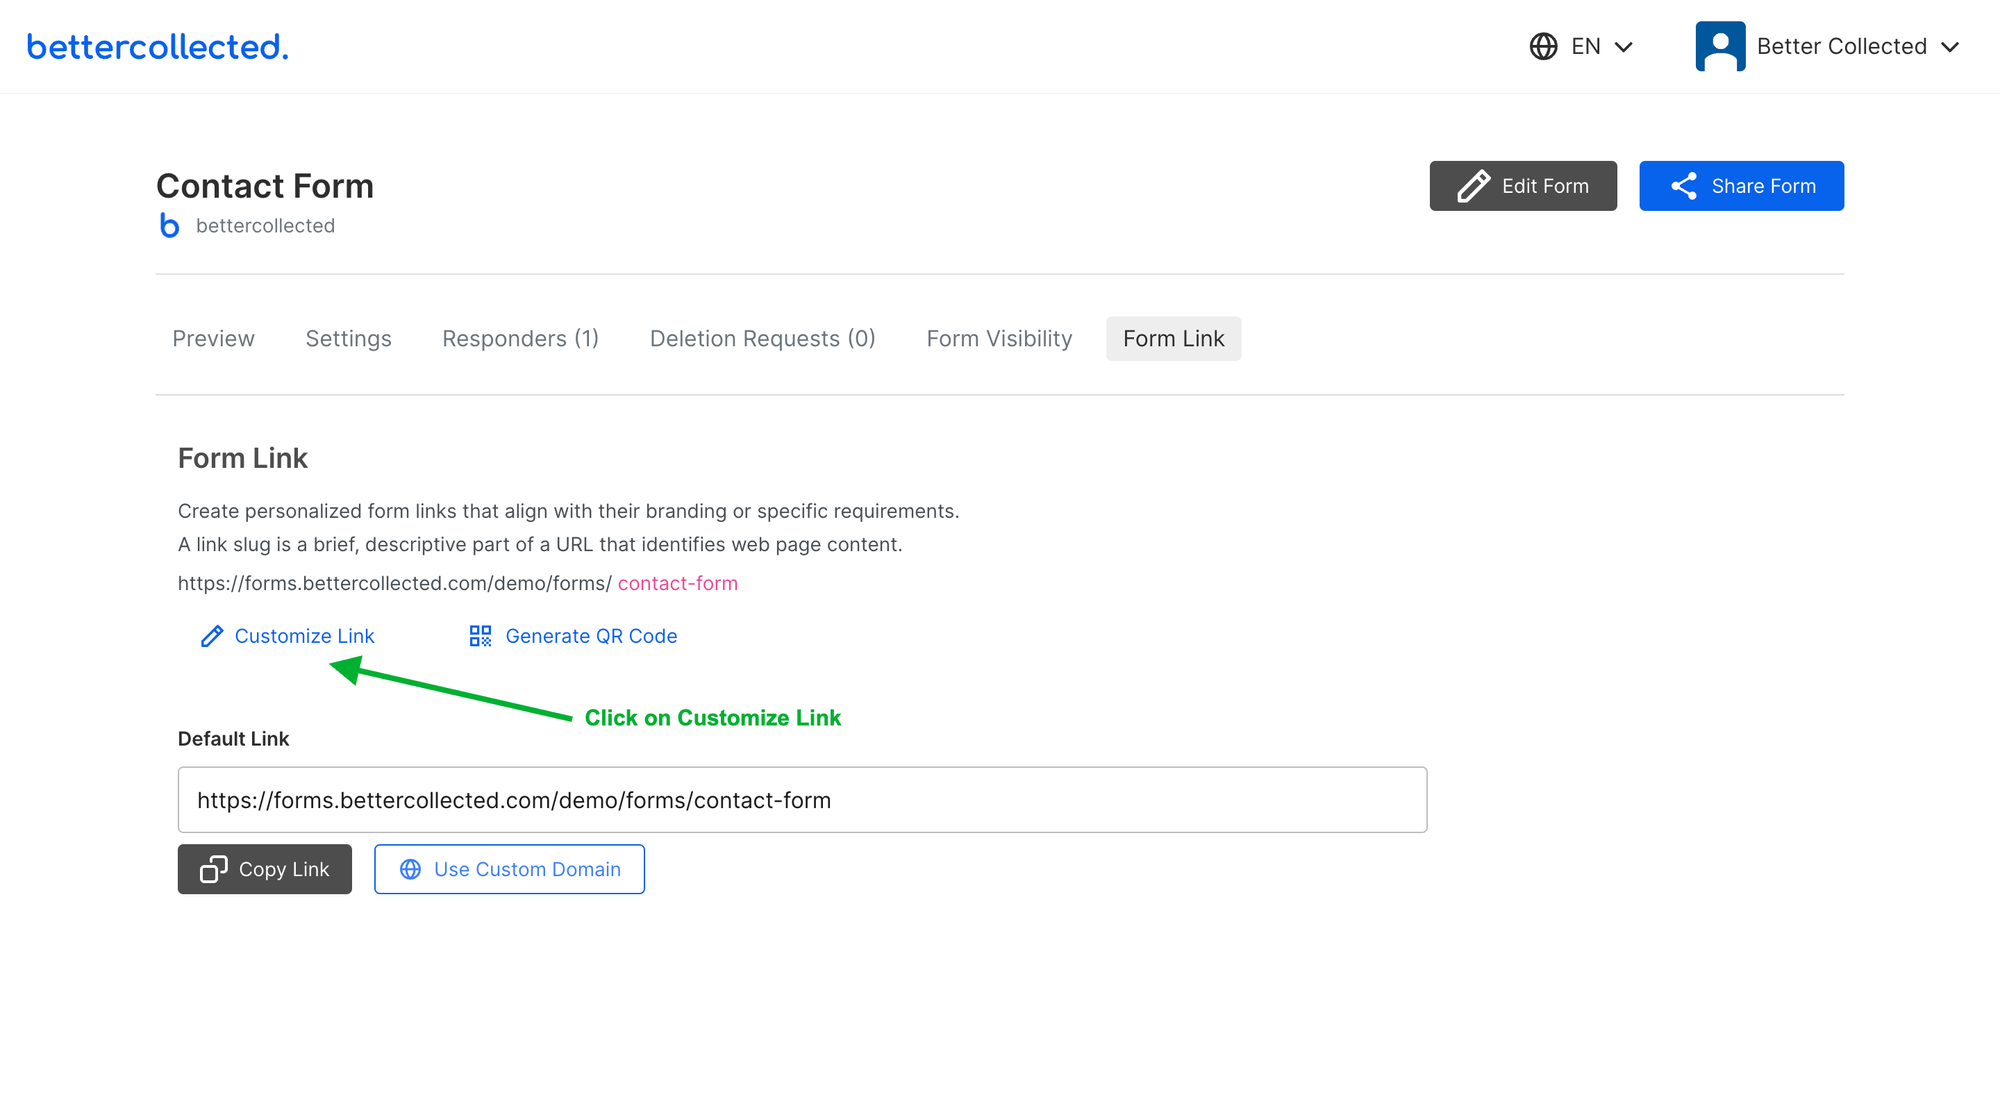Expand the chevron next to Better Collected
The height and width of the screenshot is (1094, 2000).
[x=1952, y=46]
